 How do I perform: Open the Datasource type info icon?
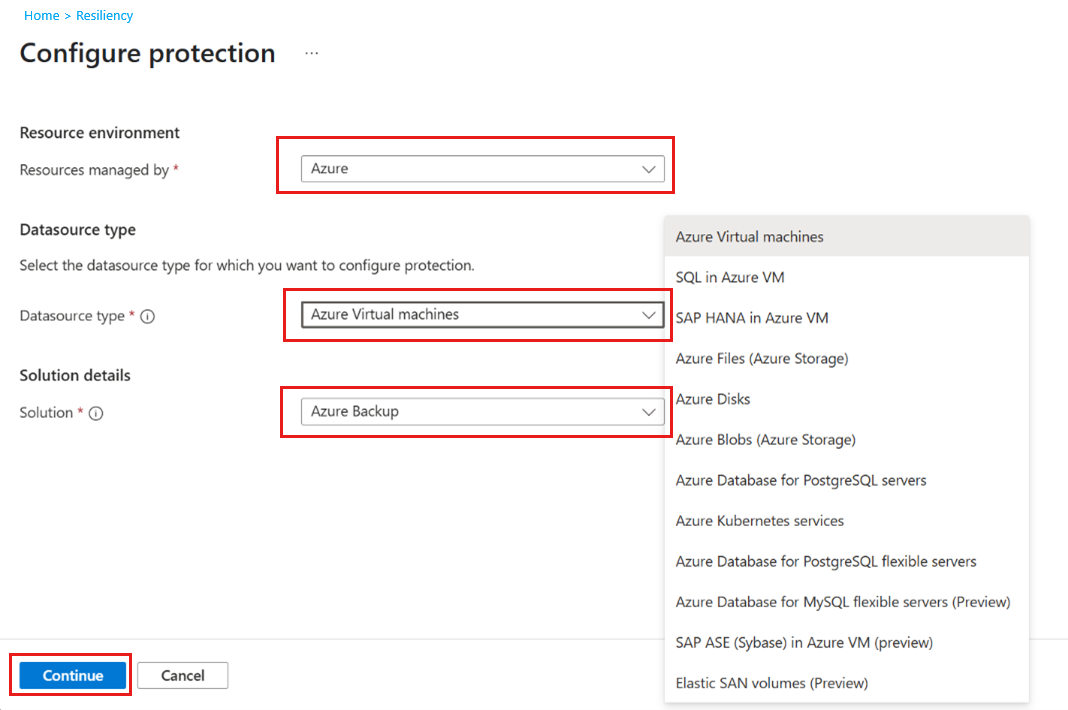[148, 316]
